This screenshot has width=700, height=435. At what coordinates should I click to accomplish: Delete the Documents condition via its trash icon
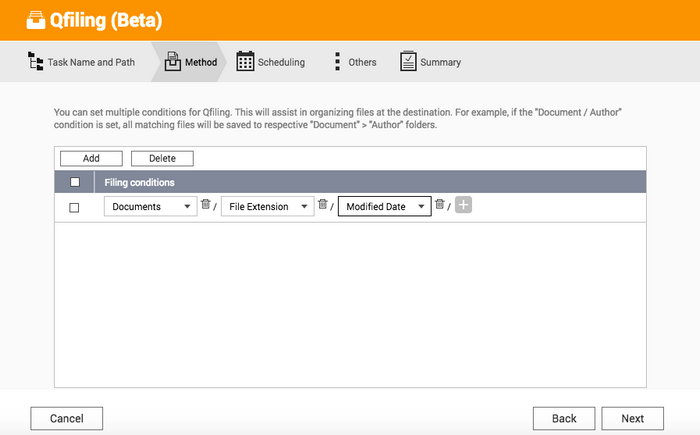tap(205, 204)
